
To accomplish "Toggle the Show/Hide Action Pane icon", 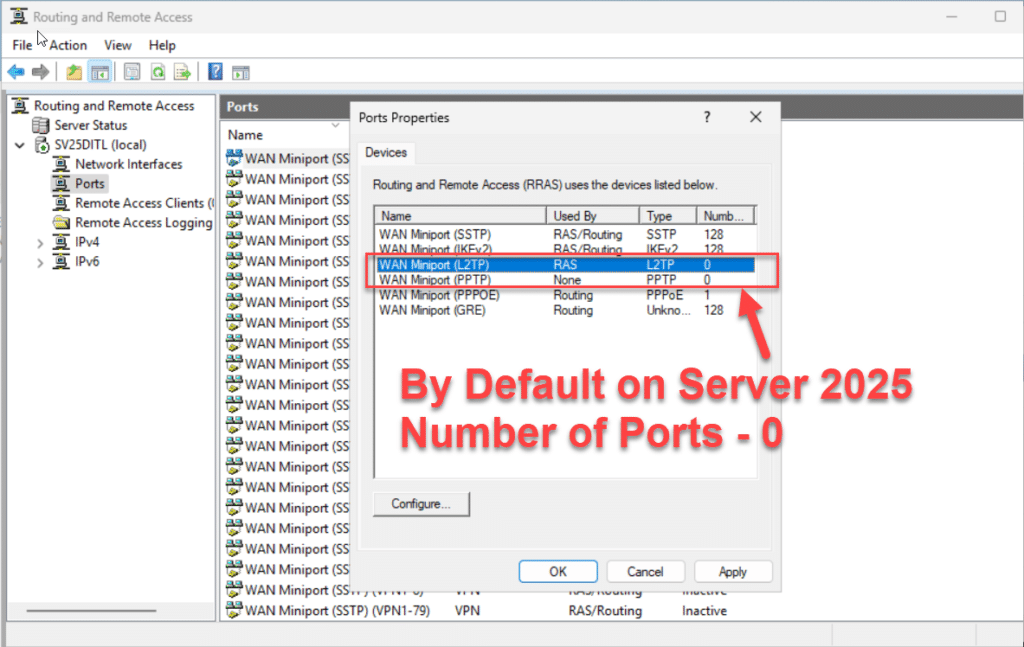I will click(x=240, y=71).
